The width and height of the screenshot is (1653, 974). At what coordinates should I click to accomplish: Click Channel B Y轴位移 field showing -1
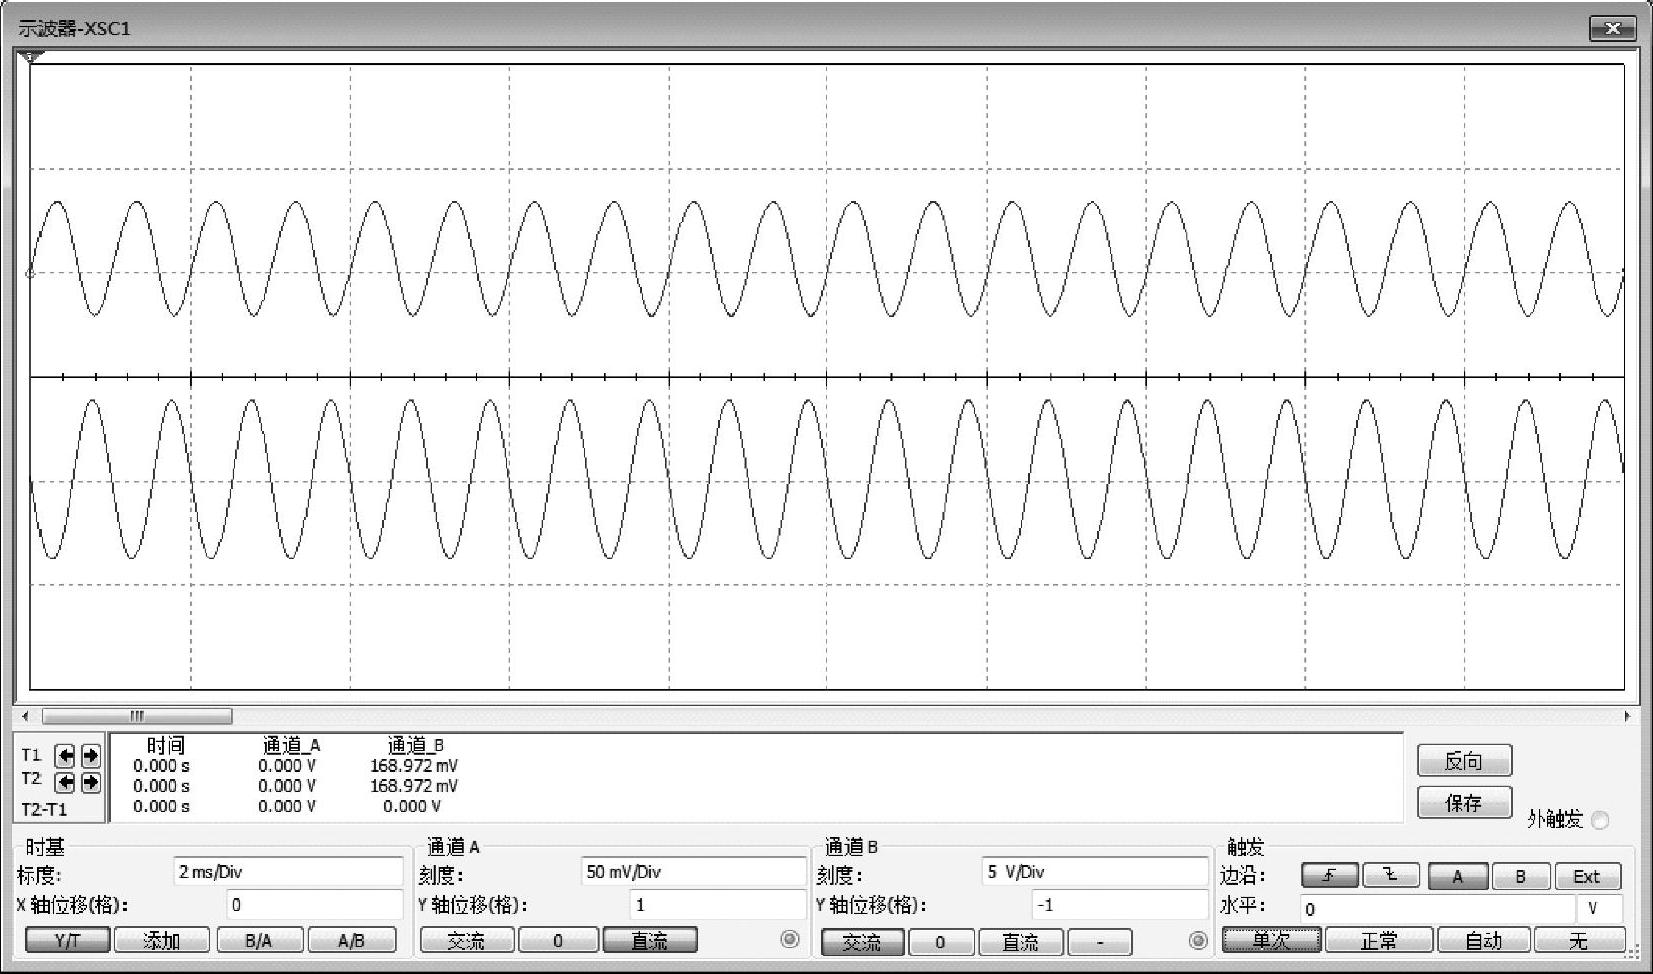(1120, 905)
